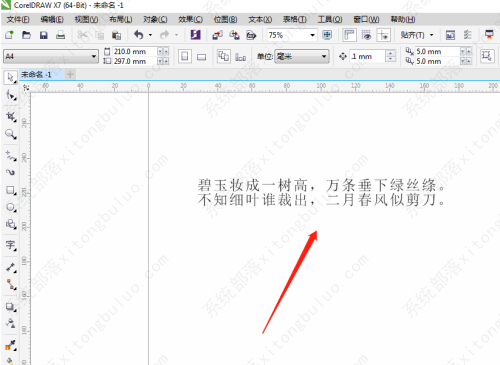Screen dimensions: 500x365
Task: Select the Ellipse tool
Action: point(11,208)
